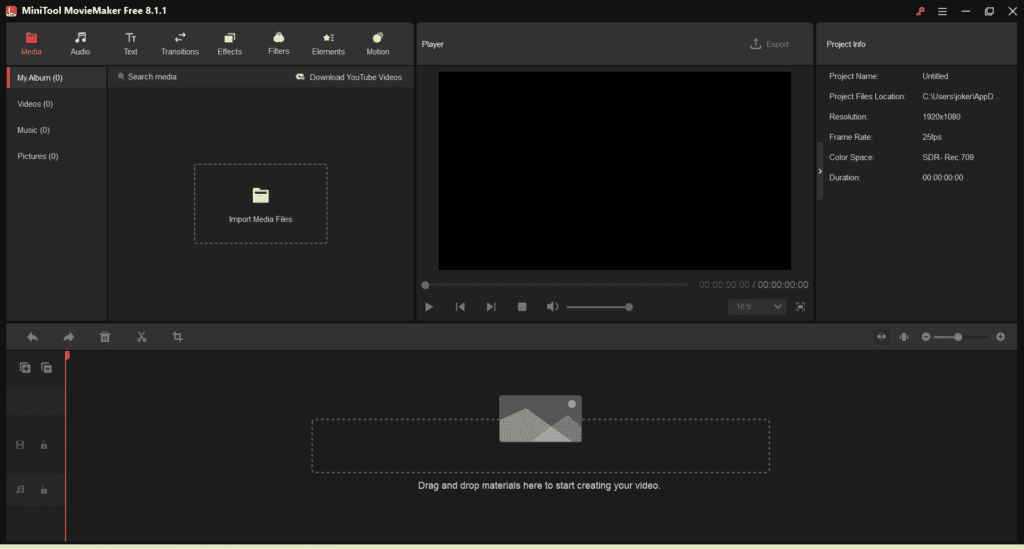Image resolution: width=1024 pixels, height=549 pixels.
Task: Click the split (scissors) tool in timeline toolbar
Action: coord(141,337)
